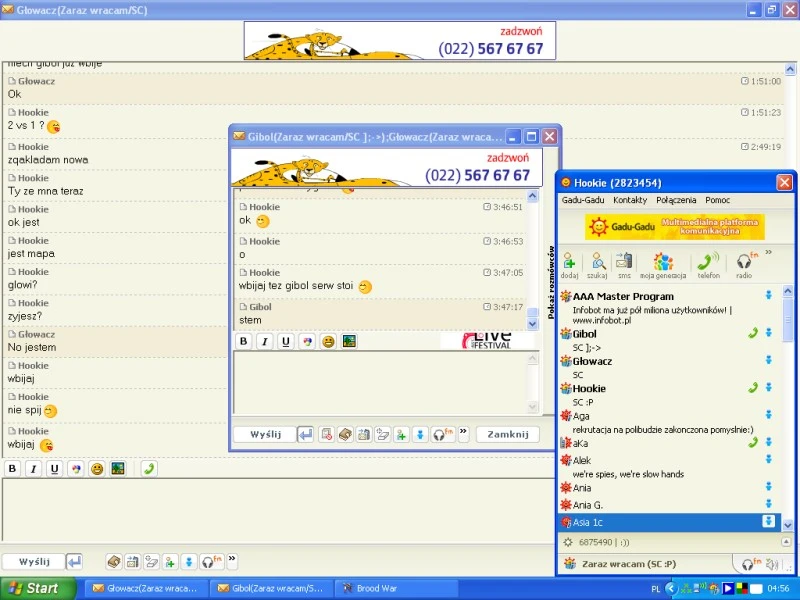
Task: Open the radio headphones icon
Action: pyautogui.click(x=745, y=263)
